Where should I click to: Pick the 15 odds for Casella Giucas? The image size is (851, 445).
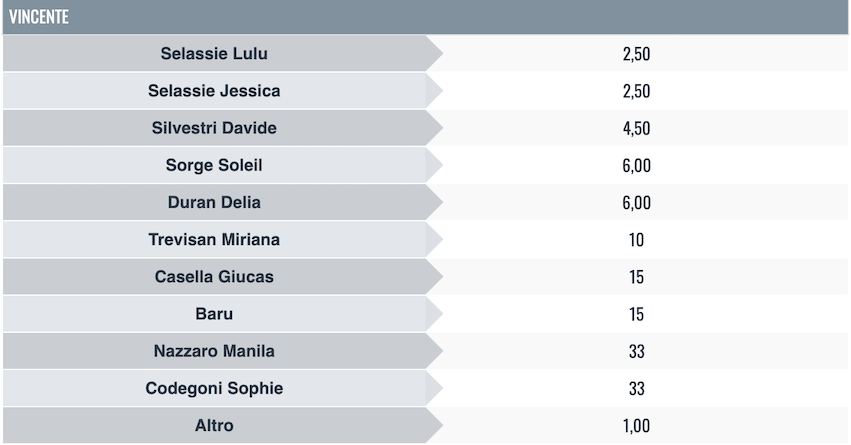tap(636, 277)
